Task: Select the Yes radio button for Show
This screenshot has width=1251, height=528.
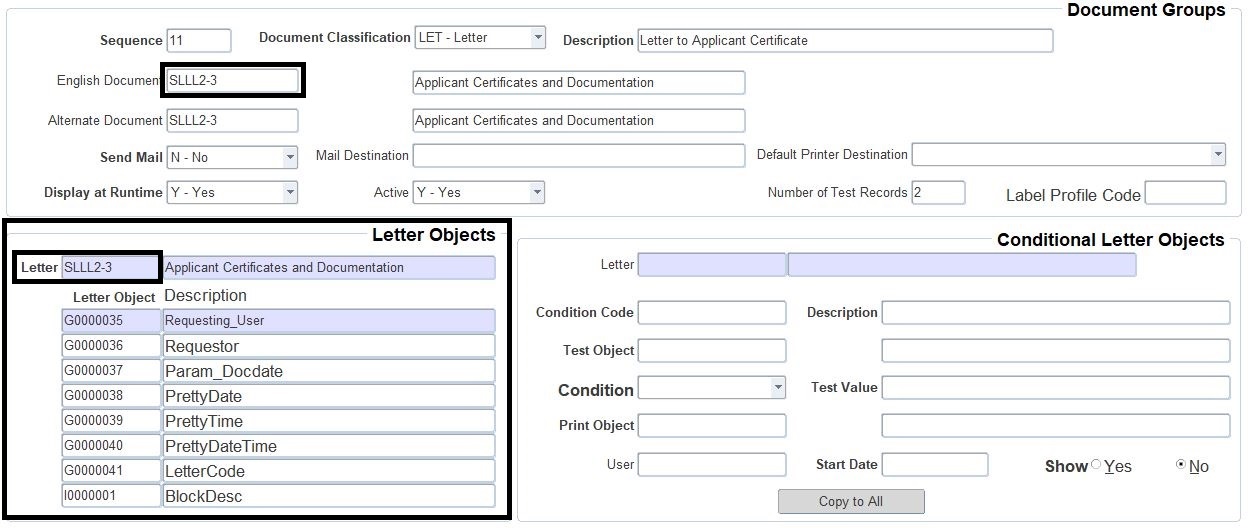Action: pyautogui.click(x=1096, y=465)
